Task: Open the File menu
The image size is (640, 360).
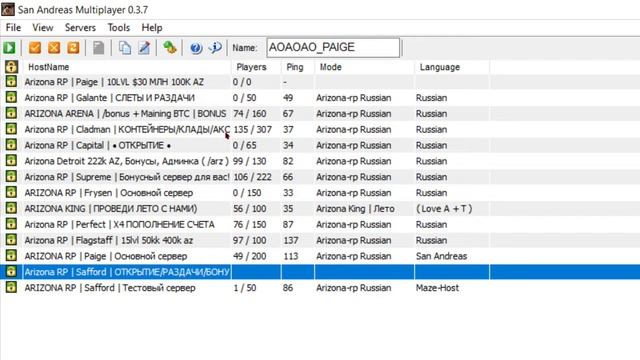Action: pyautogui.click(x=13, y=28)
